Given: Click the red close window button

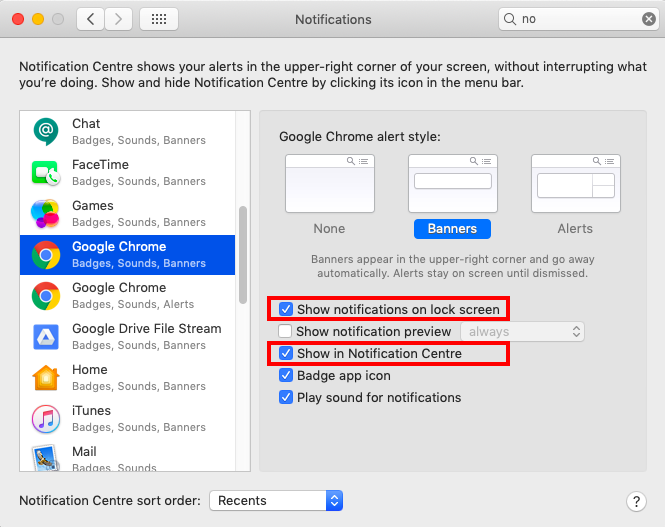Looking at the screenshot, I should (18, 19).
